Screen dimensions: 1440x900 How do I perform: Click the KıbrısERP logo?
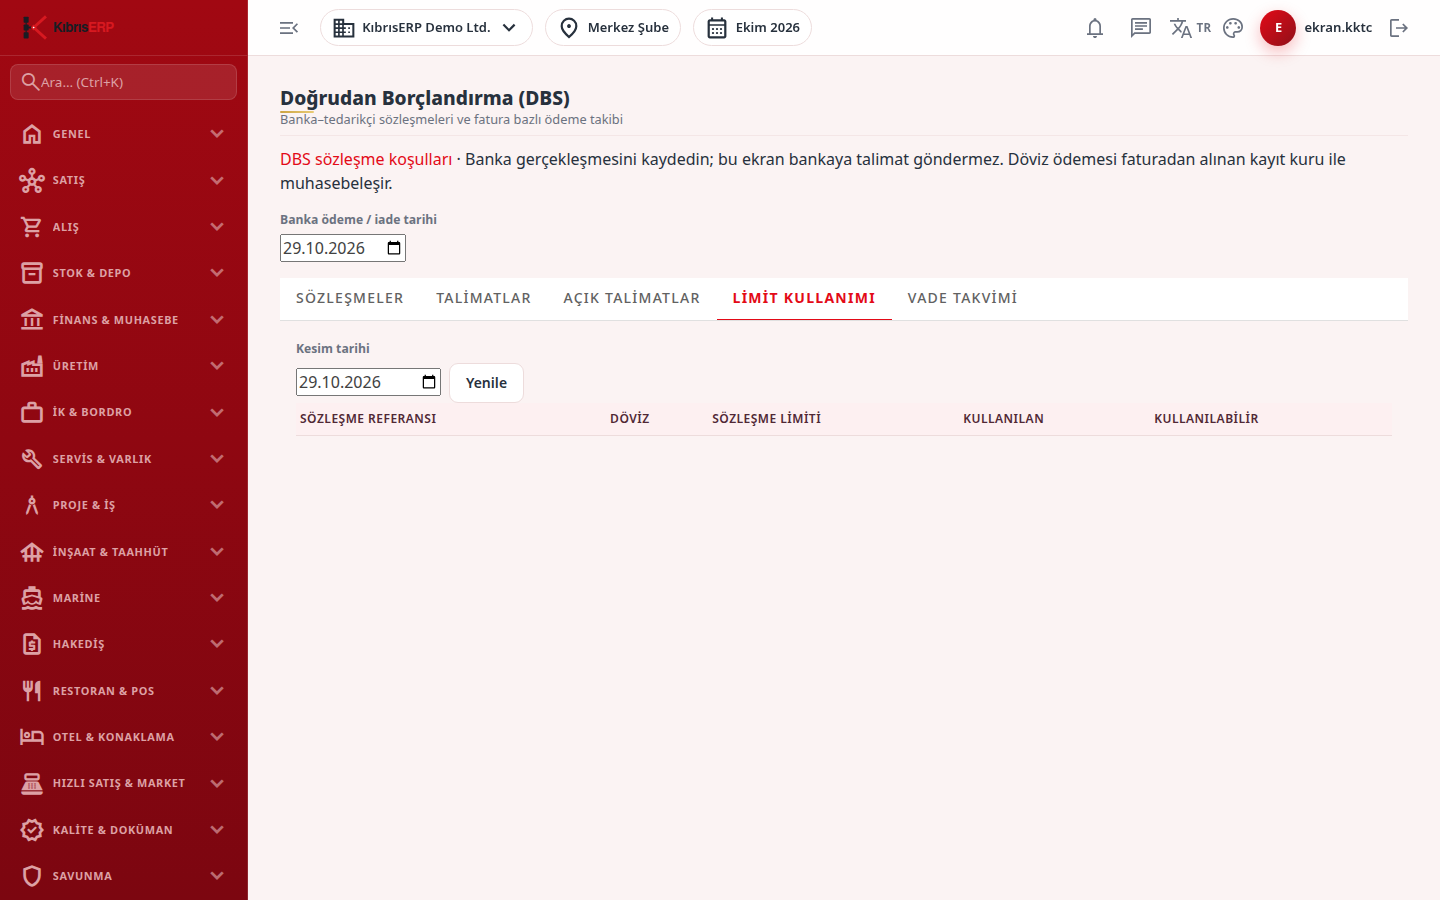point(68,27)
